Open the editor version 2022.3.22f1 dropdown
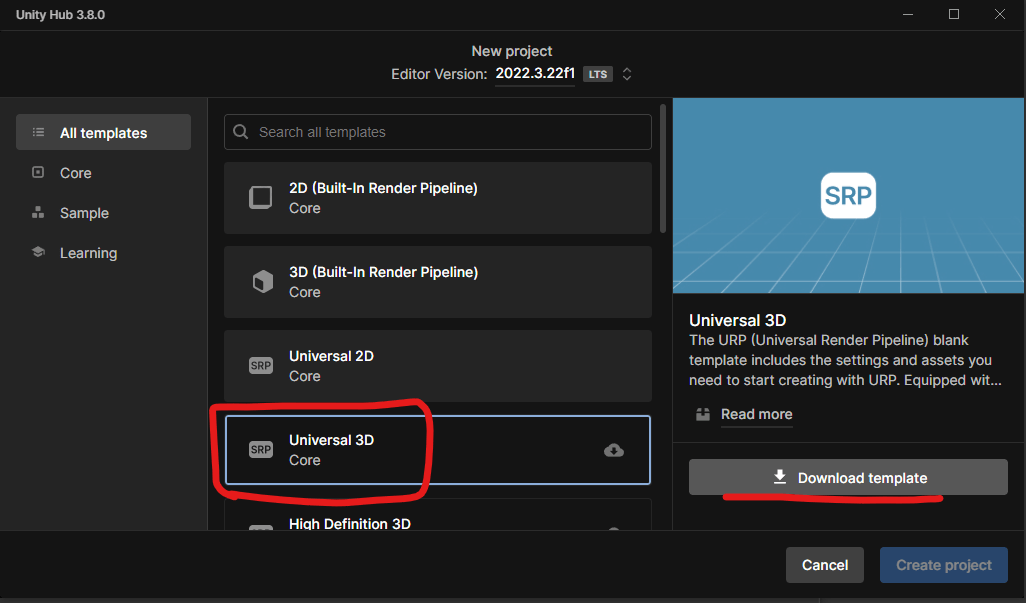This screenshot has width=1026, height=603. tap(535, 74)
